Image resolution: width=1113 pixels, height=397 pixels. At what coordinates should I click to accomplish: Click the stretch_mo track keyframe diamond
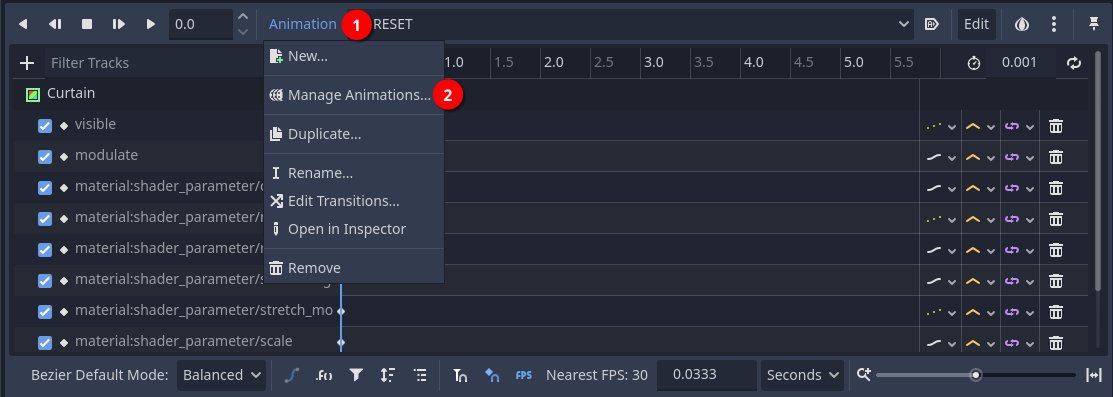(341, 312)
